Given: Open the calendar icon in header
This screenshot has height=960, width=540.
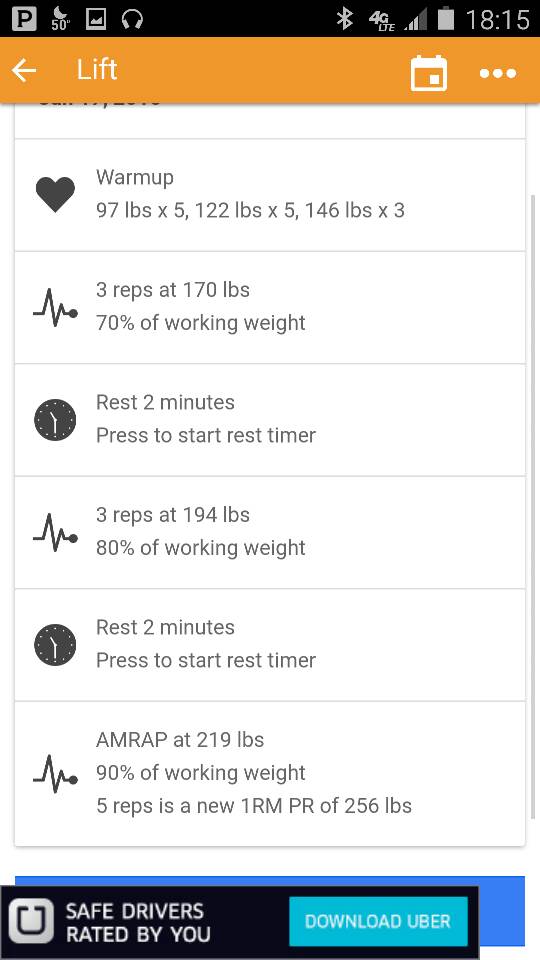Looking at the screenshot, I should tap(428, 73).
